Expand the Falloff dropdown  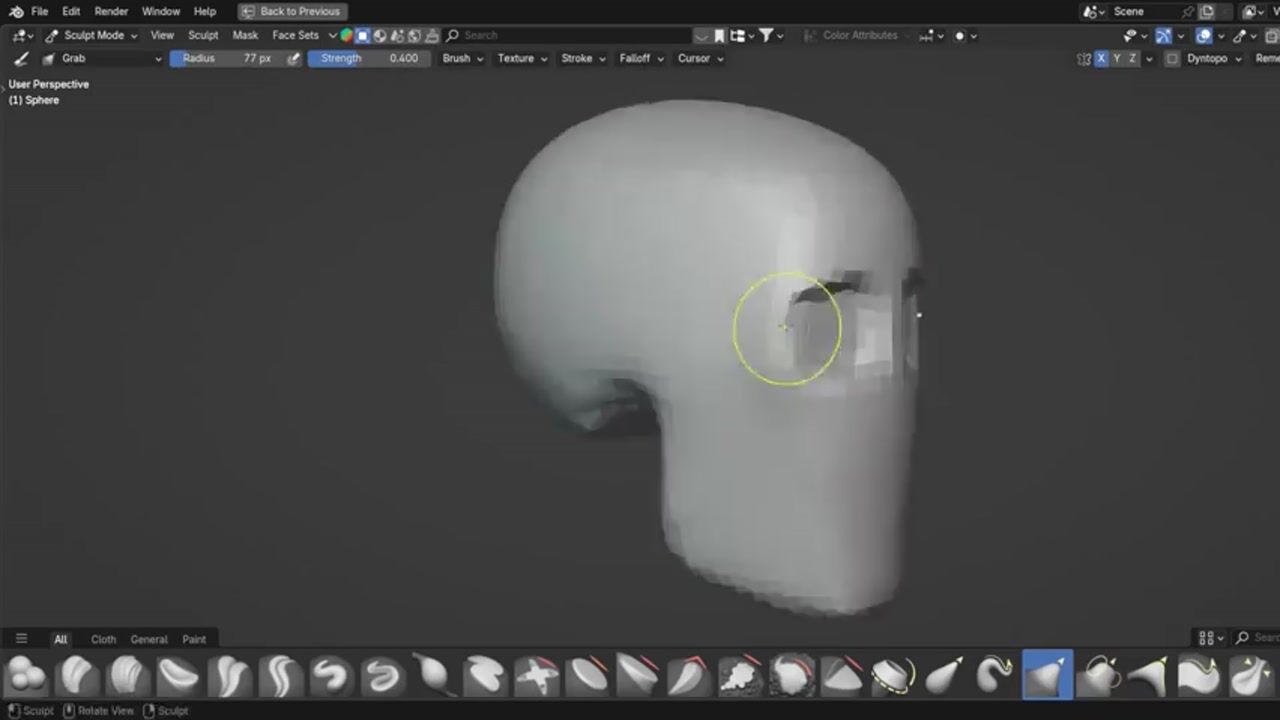tap(641, 58)
